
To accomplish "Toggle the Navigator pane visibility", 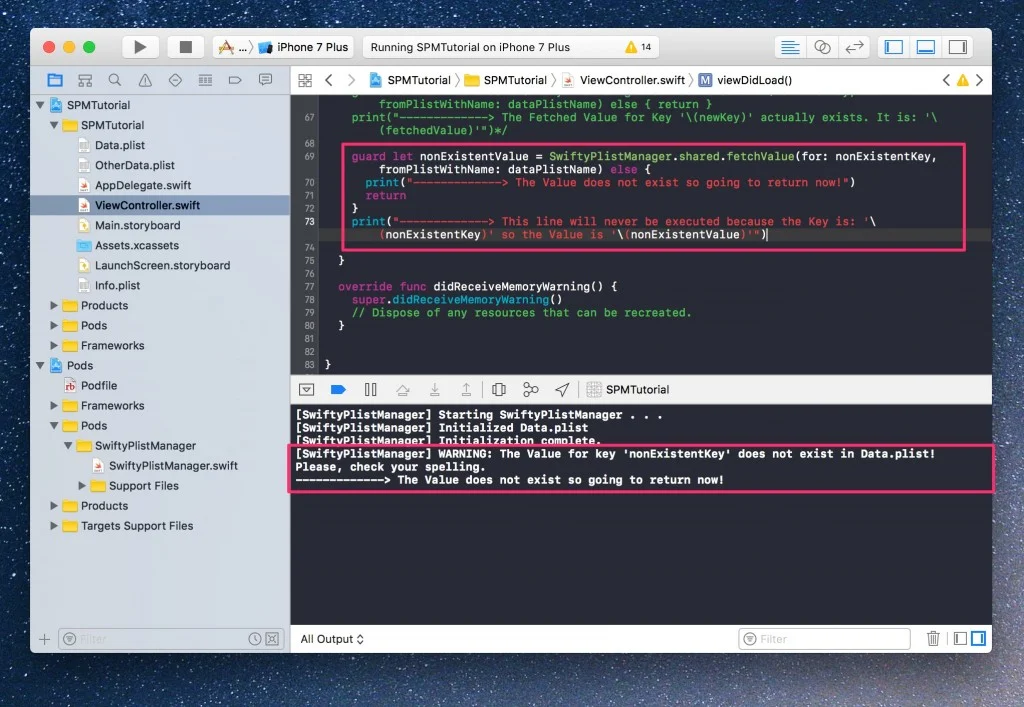I will (893, 47).
